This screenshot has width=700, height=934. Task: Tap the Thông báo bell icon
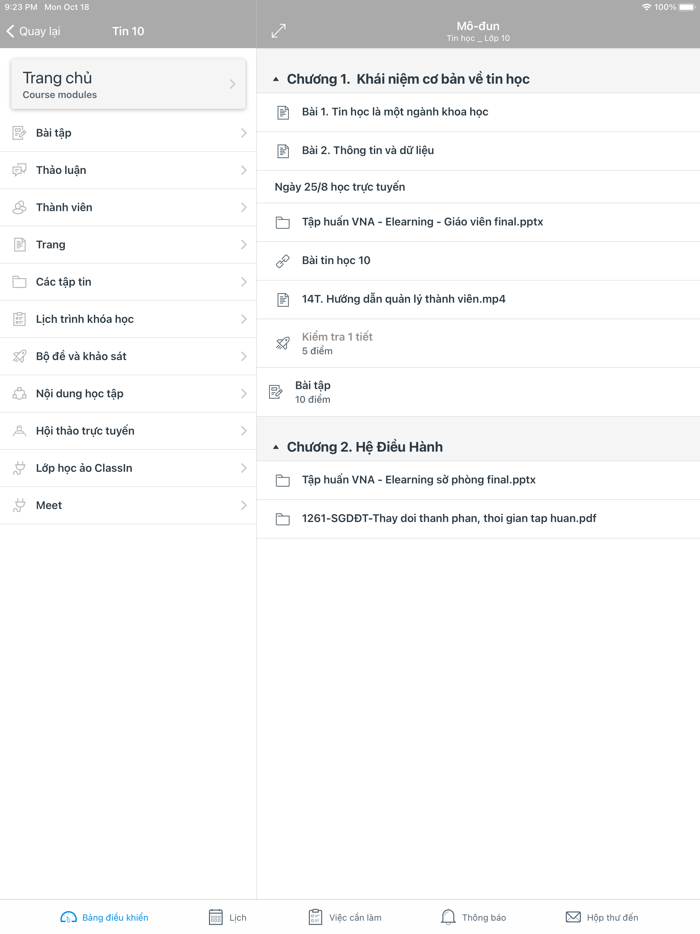tap(448, 917)
